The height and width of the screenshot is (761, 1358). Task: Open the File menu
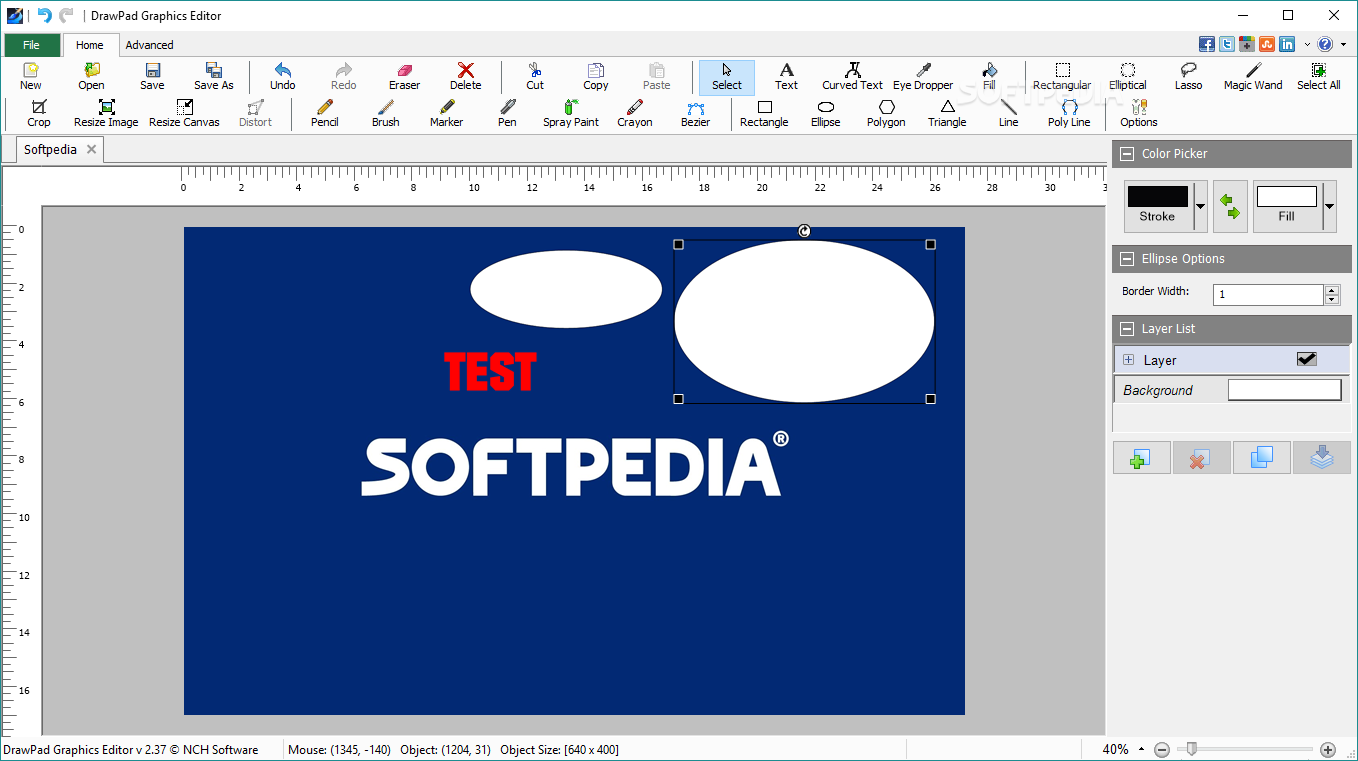[x=31, y=45]
